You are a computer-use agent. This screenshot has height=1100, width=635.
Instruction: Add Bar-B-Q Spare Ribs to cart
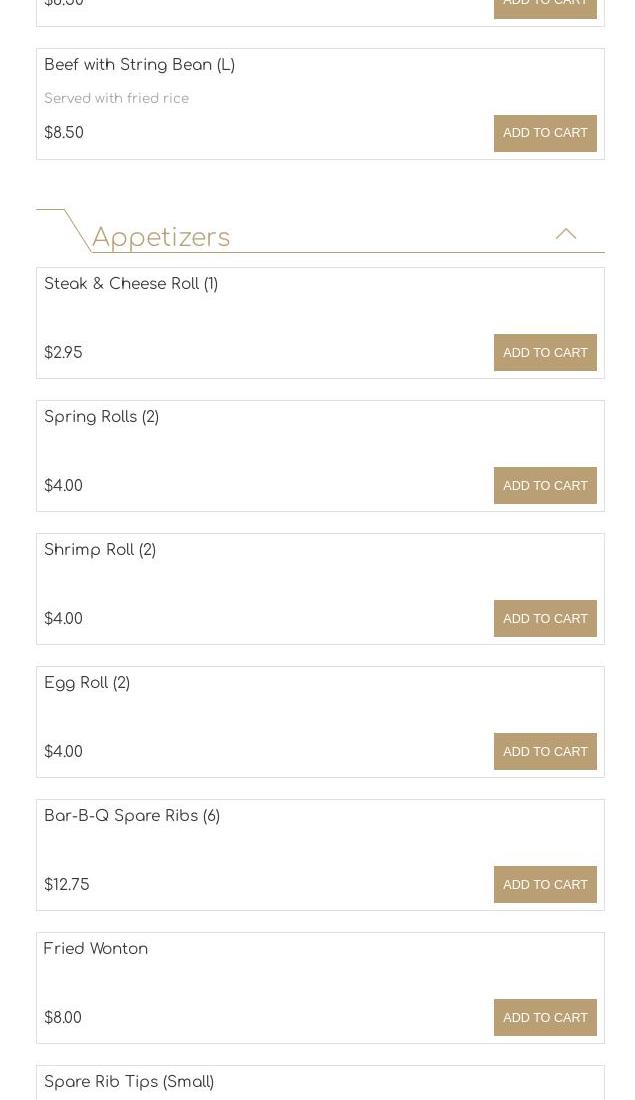tap(545, 885)
